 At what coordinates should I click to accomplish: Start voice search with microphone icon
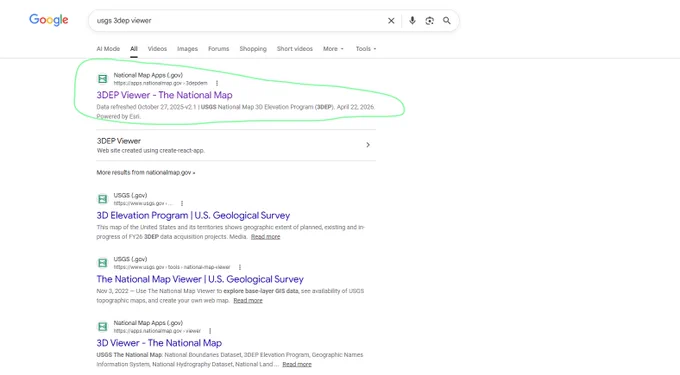point(412,20)
